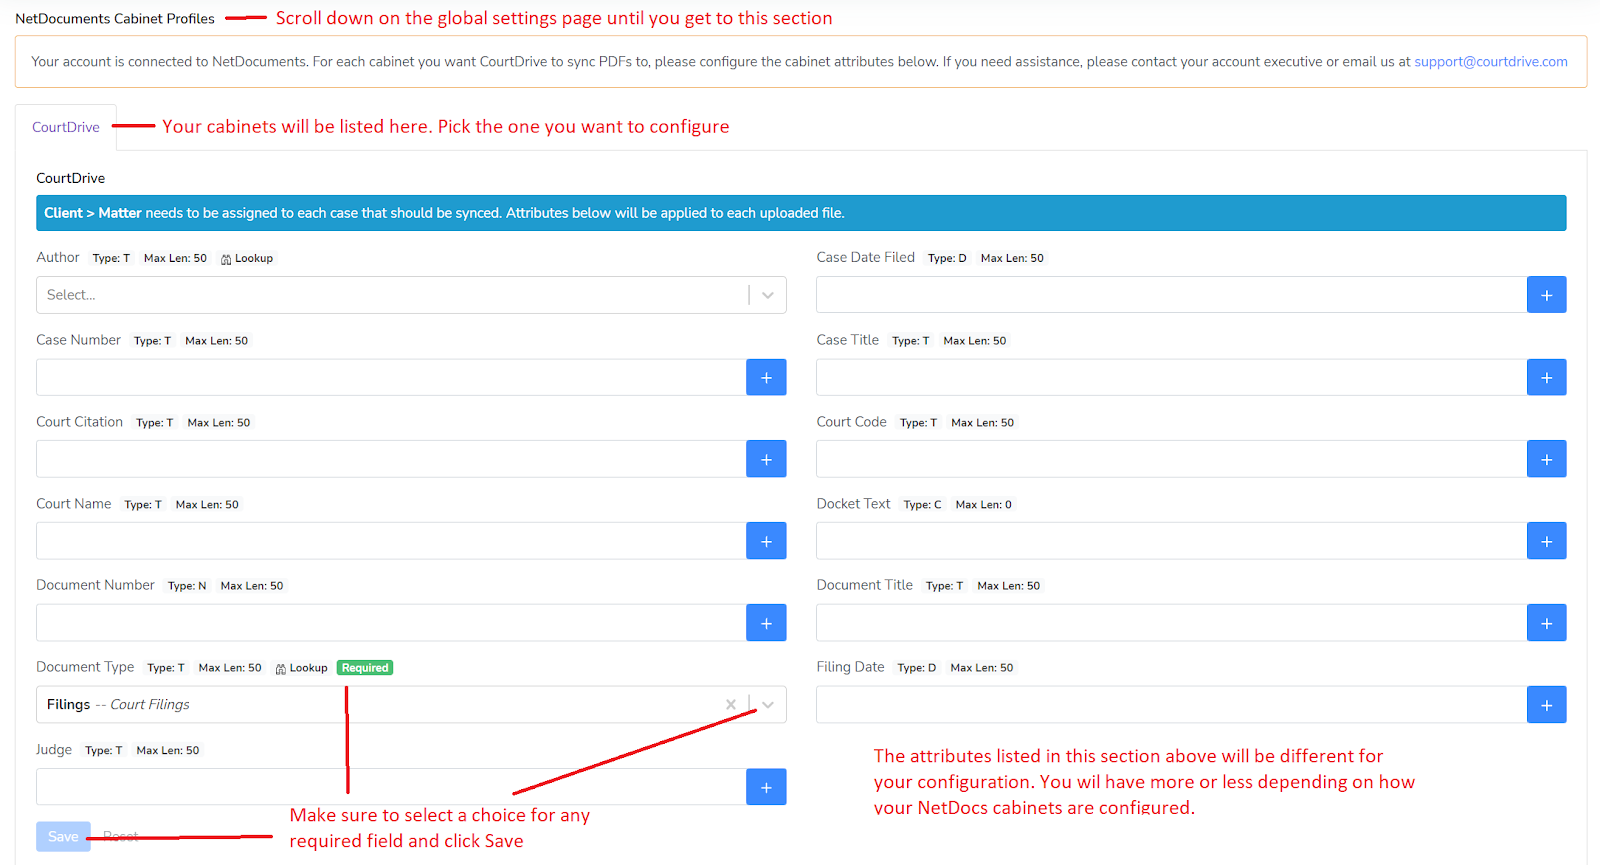Click the plus button for Case Date Filed

tap(1546, 295)
